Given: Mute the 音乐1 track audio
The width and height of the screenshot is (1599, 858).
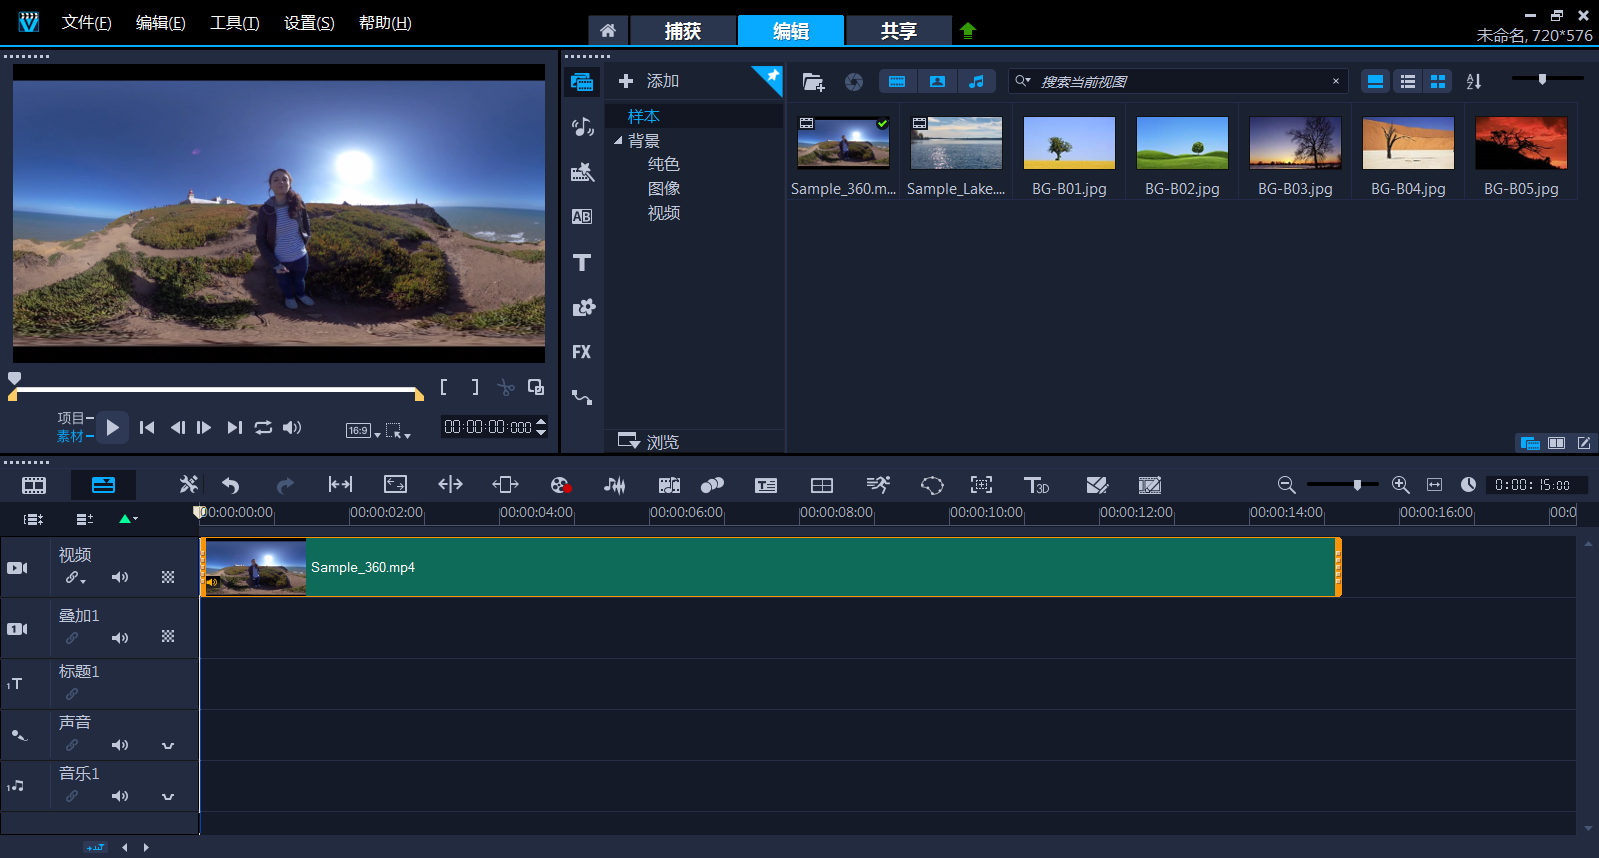Looking at the screenshot, I should point(120,796).
